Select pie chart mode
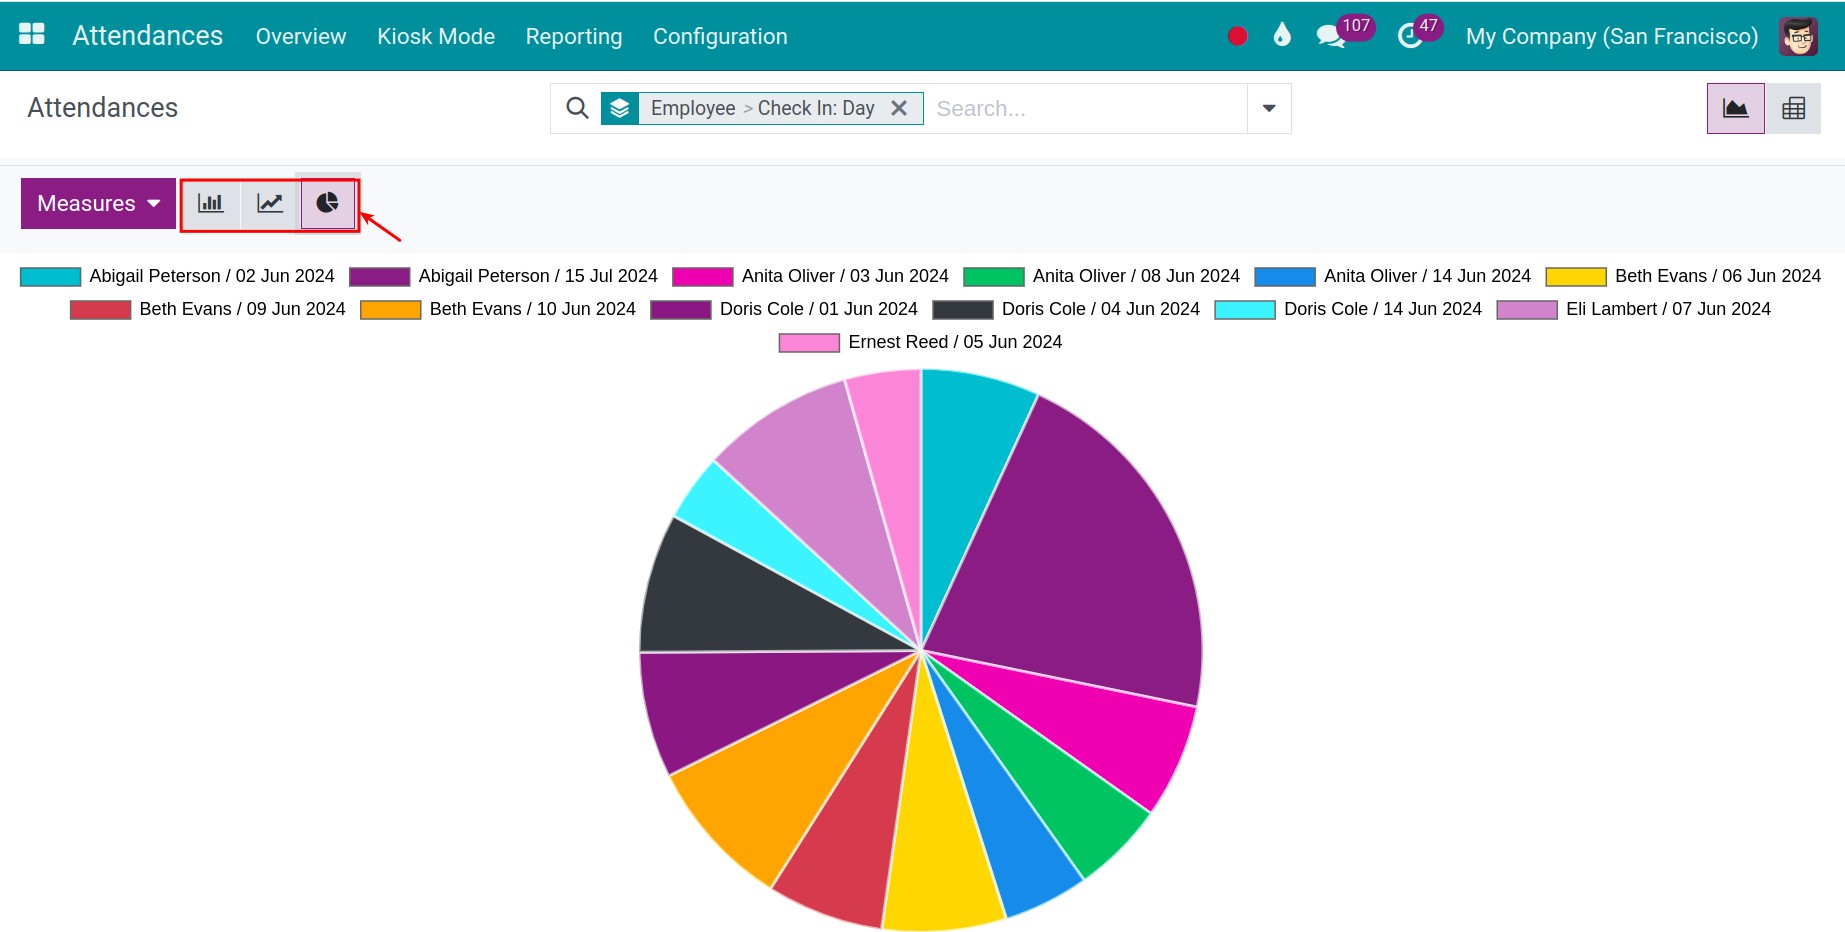The height and width of the screenshot is (932, 1845). pos(327,204)
